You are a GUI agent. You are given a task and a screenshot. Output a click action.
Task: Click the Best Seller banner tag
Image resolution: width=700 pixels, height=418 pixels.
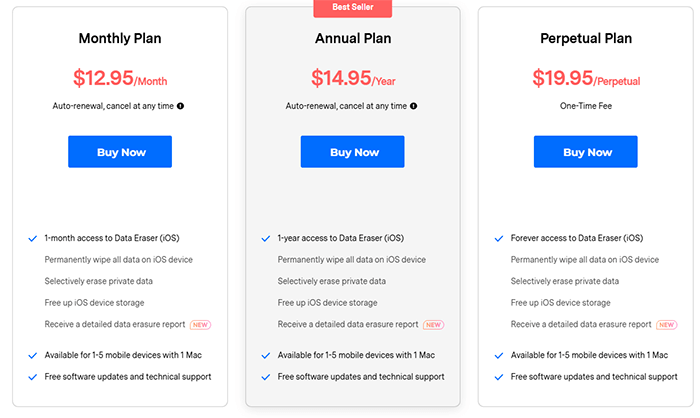coord(353,8)
